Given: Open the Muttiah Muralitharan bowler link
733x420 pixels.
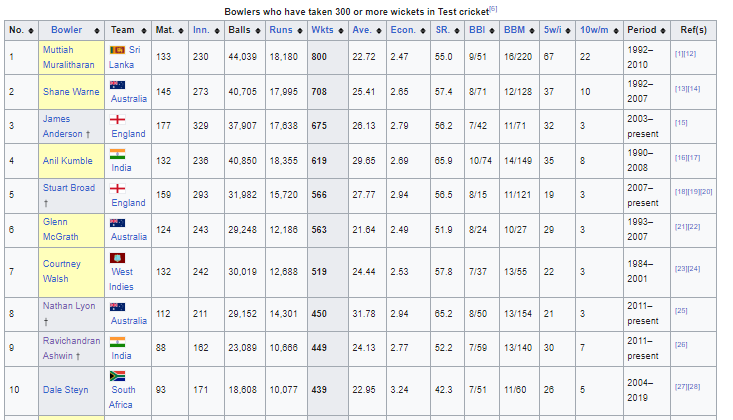Looking at the screenshot, I should pyautogui.click(x=71, y=56).
